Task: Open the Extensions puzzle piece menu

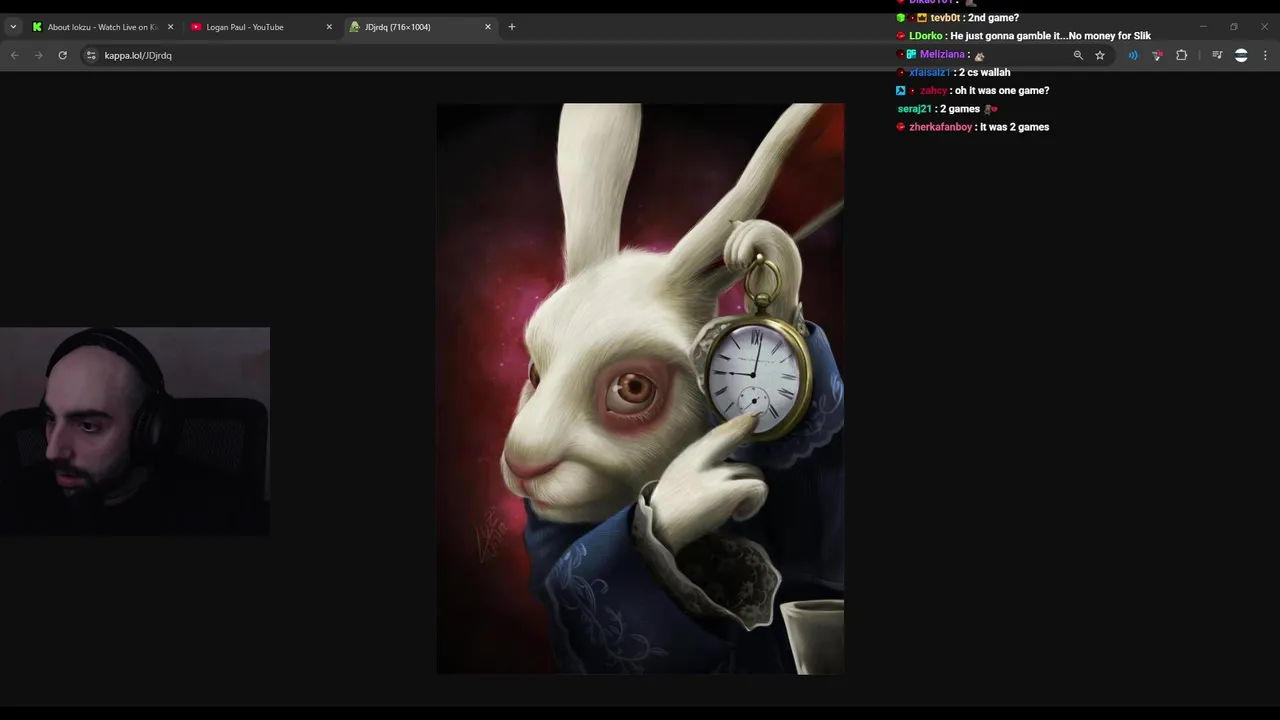Action: (1182, 55)
